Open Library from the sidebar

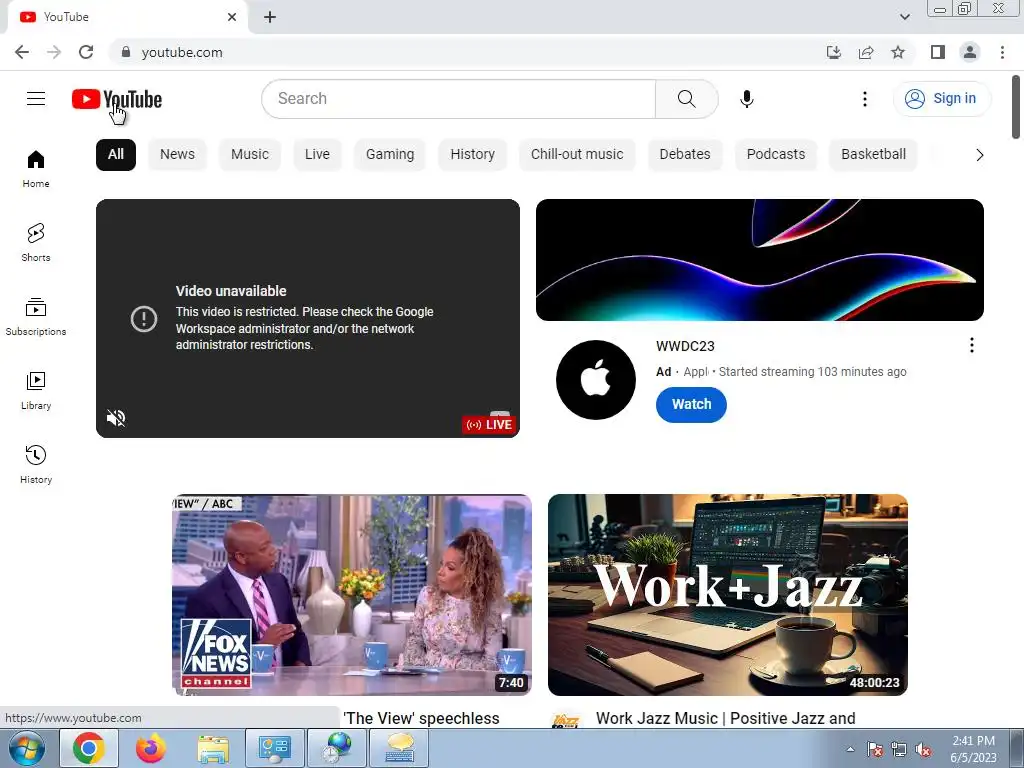[x=36, y=391]
